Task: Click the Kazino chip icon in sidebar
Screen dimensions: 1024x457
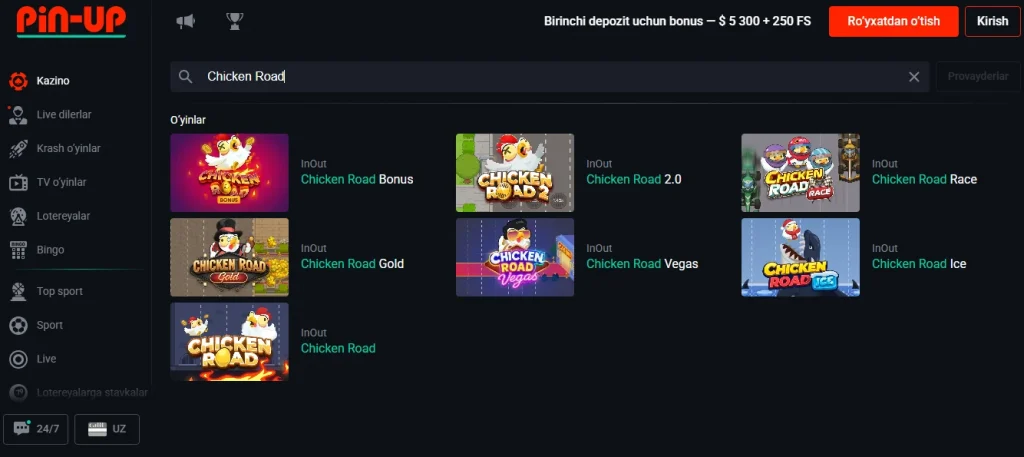Action: 18,81
